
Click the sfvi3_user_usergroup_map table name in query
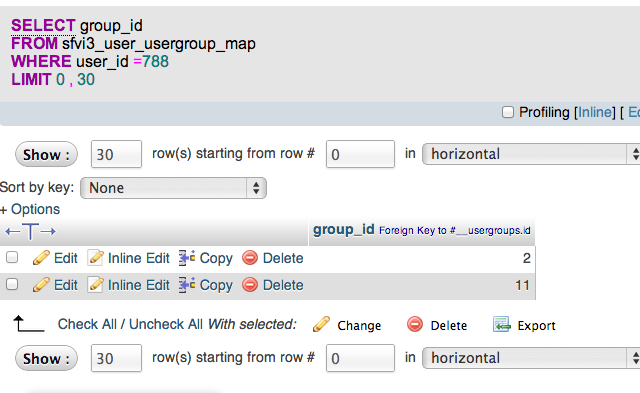pos(159,44)
